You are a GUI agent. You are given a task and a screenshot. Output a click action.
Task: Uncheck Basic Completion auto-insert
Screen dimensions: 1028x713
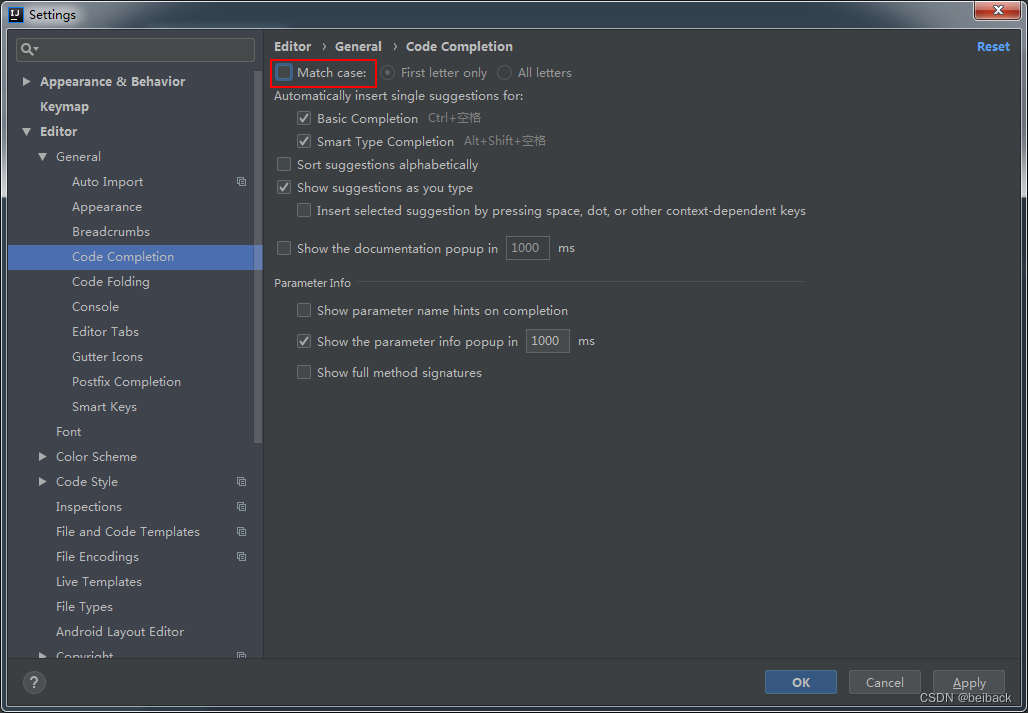[x=304, y=119]
